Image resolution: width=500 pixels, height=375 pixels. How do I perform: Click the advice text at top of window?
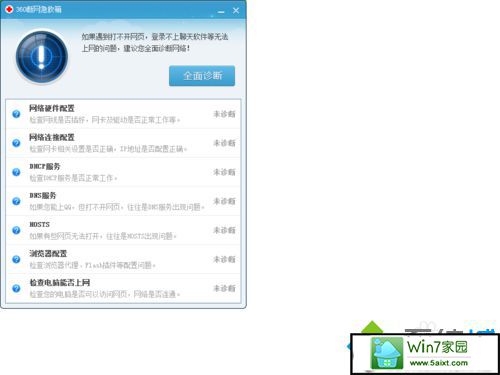155,42
